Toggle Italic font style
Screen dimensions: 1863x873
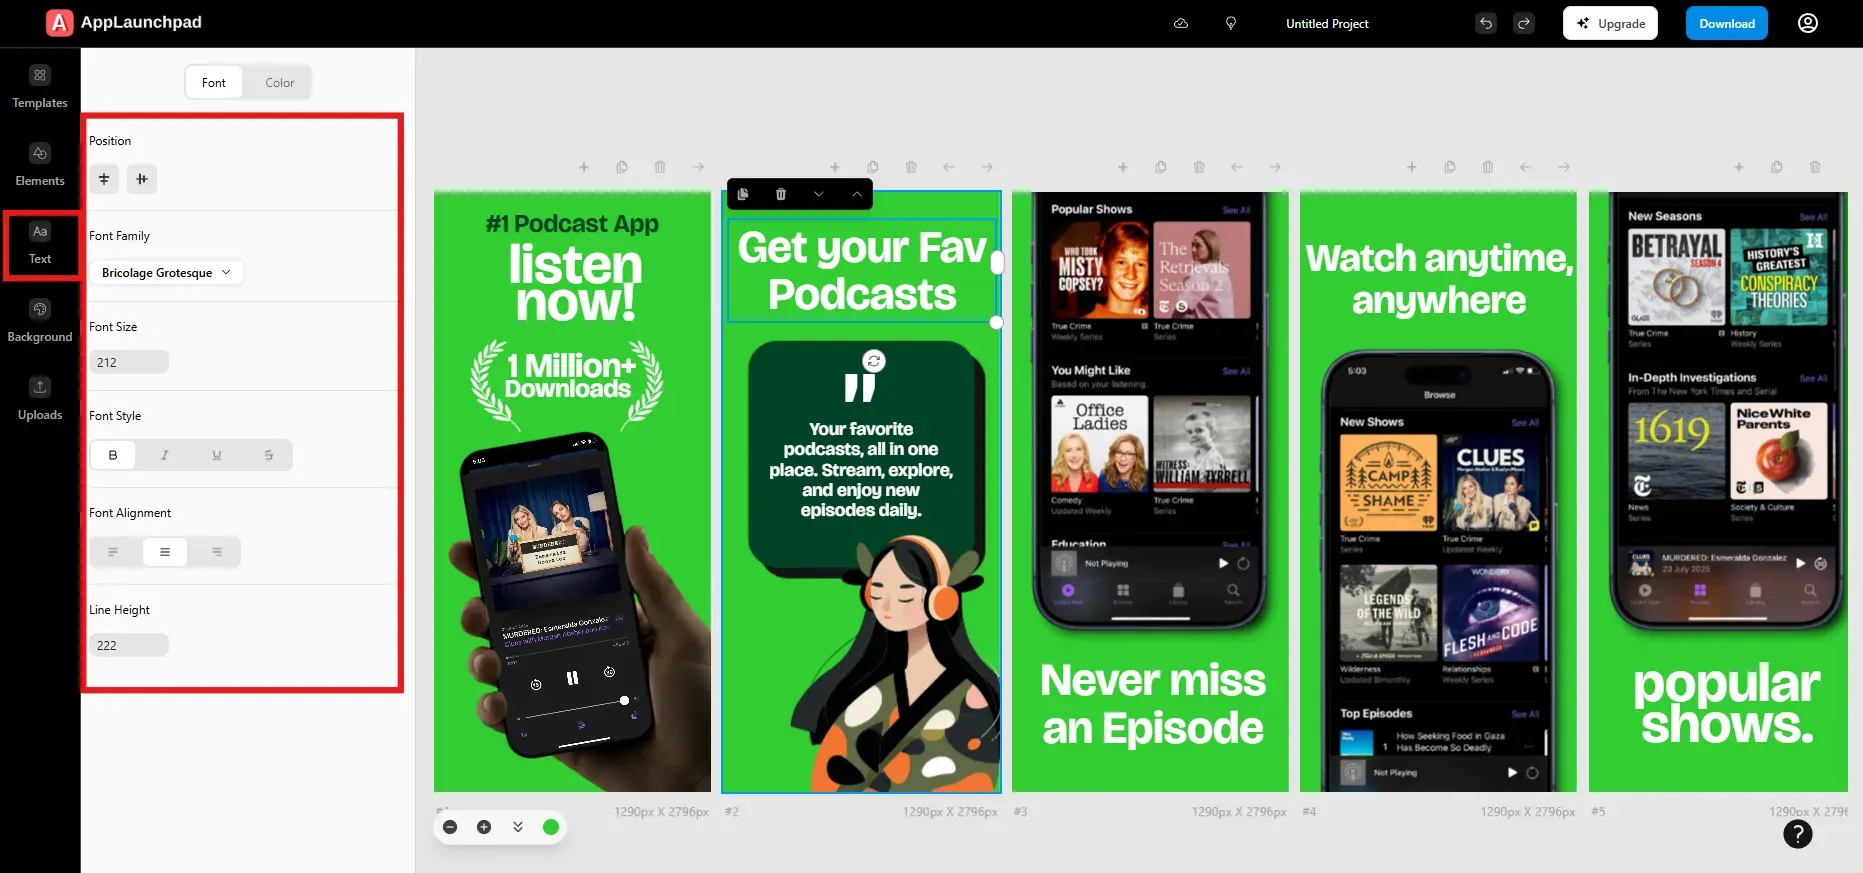click(165, 455)
